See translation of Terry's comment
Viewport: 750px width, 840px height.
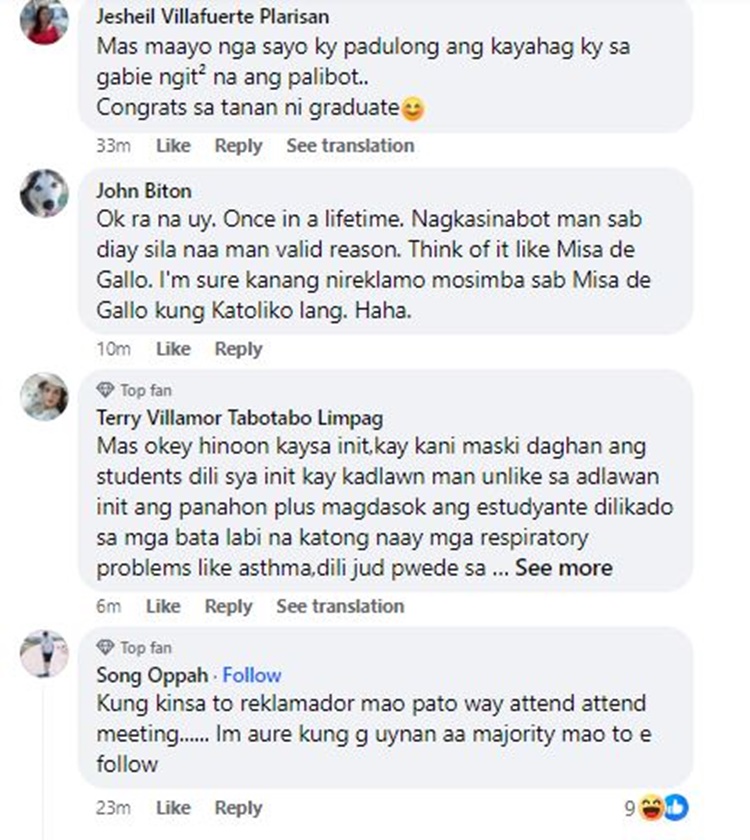click(x=340, y=606)
